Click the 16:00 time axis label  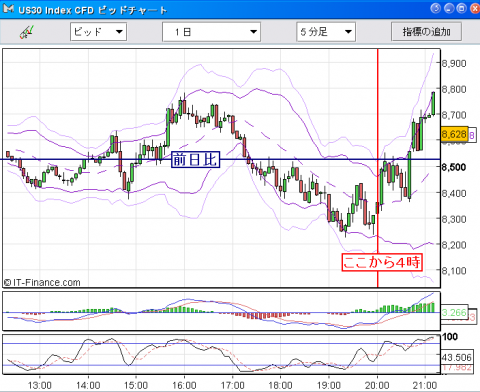(184, 385)
